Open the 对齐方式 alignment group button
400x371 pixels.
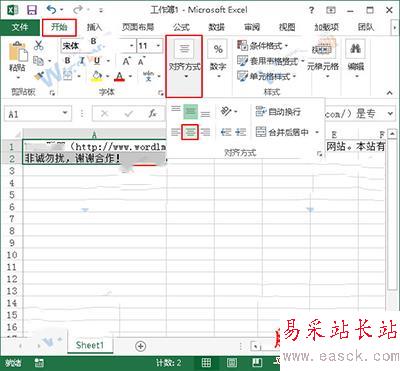click(184, 66)
